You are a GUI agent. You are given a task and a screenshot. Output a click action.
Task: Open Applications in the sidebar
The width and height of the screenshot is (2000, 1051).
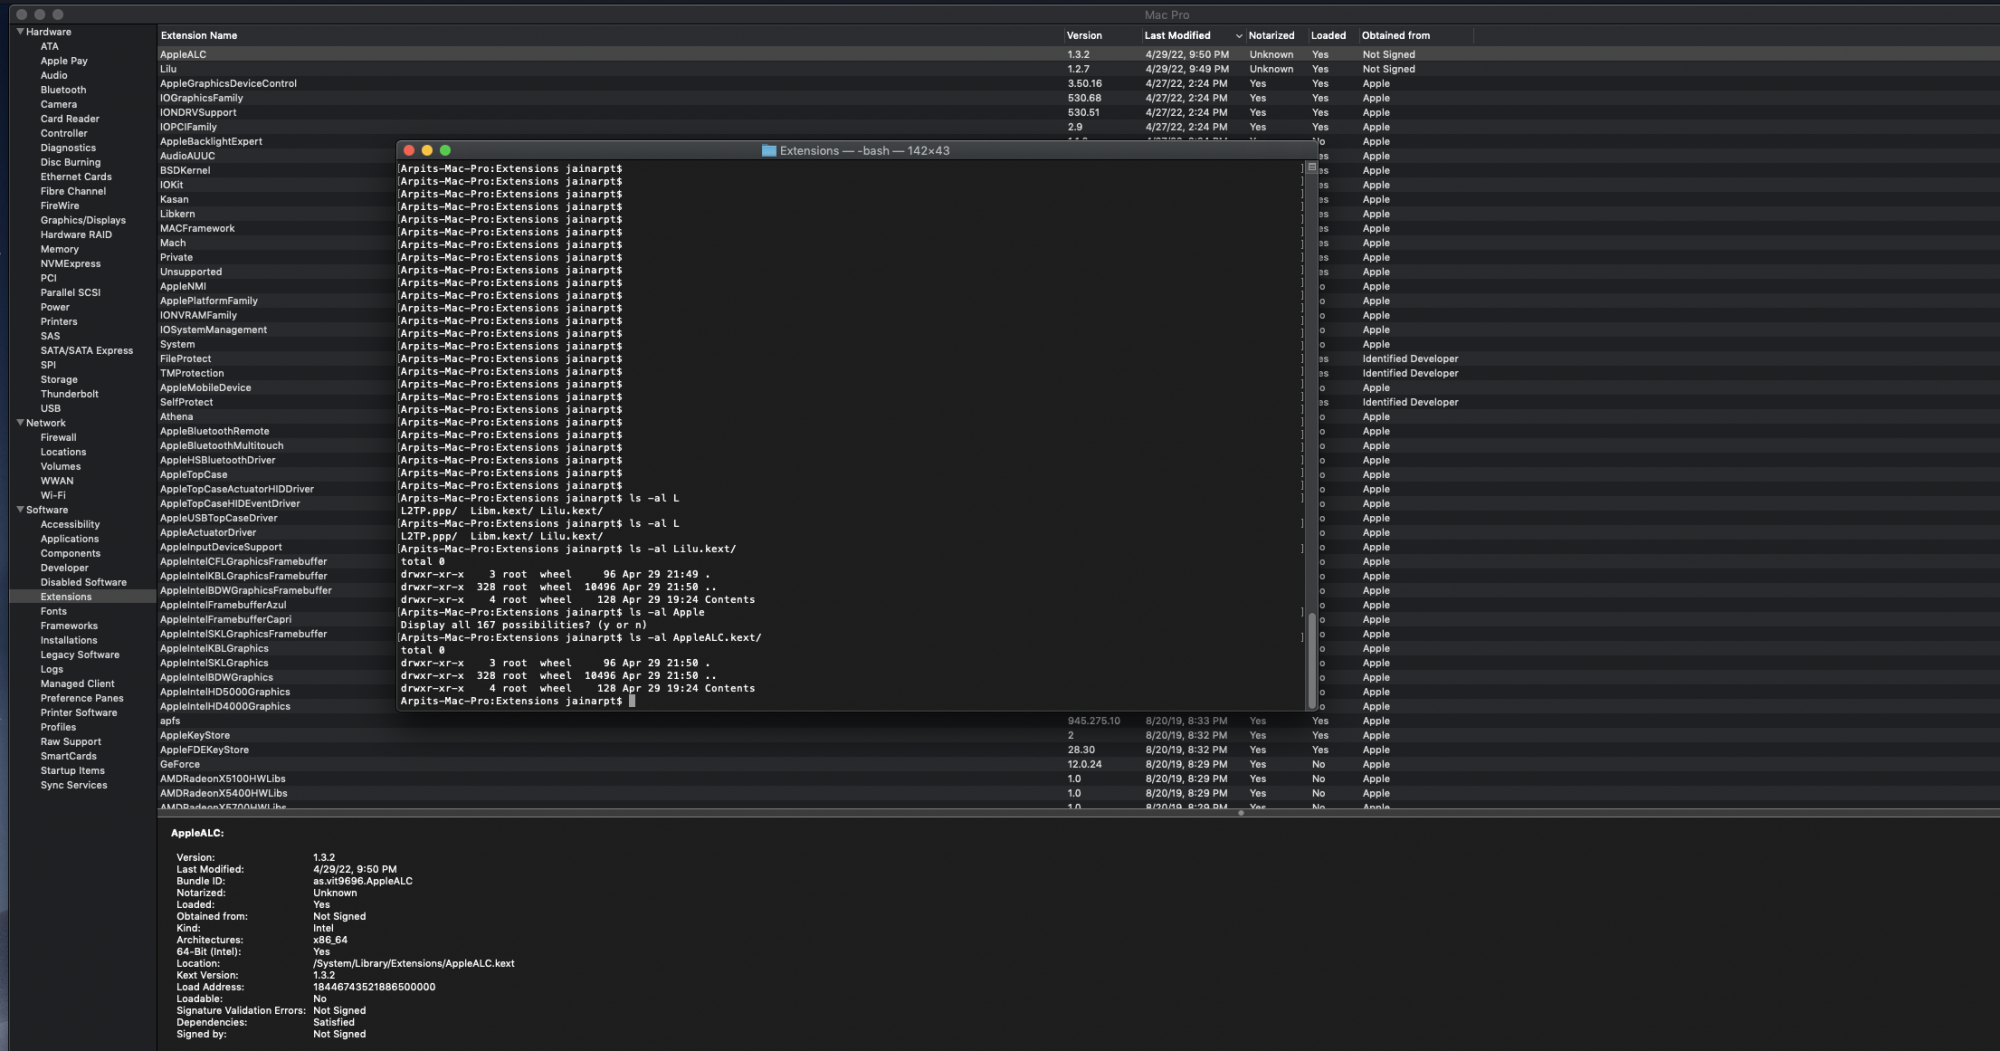pos(70,539)
